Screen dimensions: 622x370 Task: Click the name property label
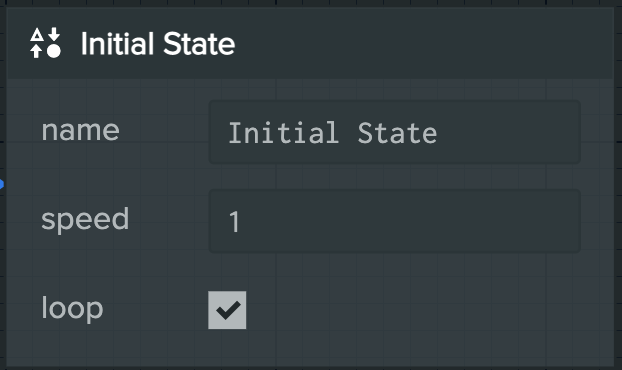point(81,130)
